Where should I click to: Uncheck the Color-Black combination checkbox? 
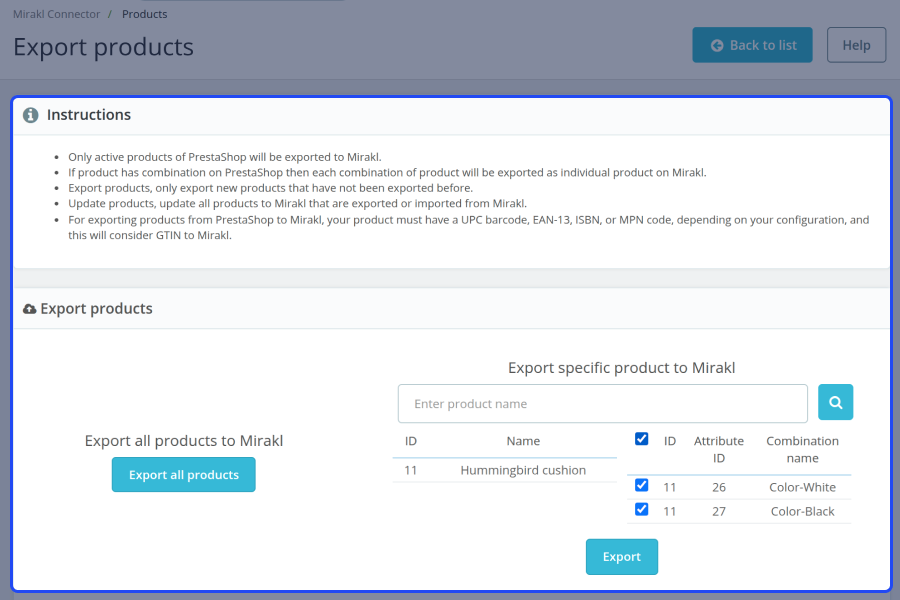coord(642,510)
